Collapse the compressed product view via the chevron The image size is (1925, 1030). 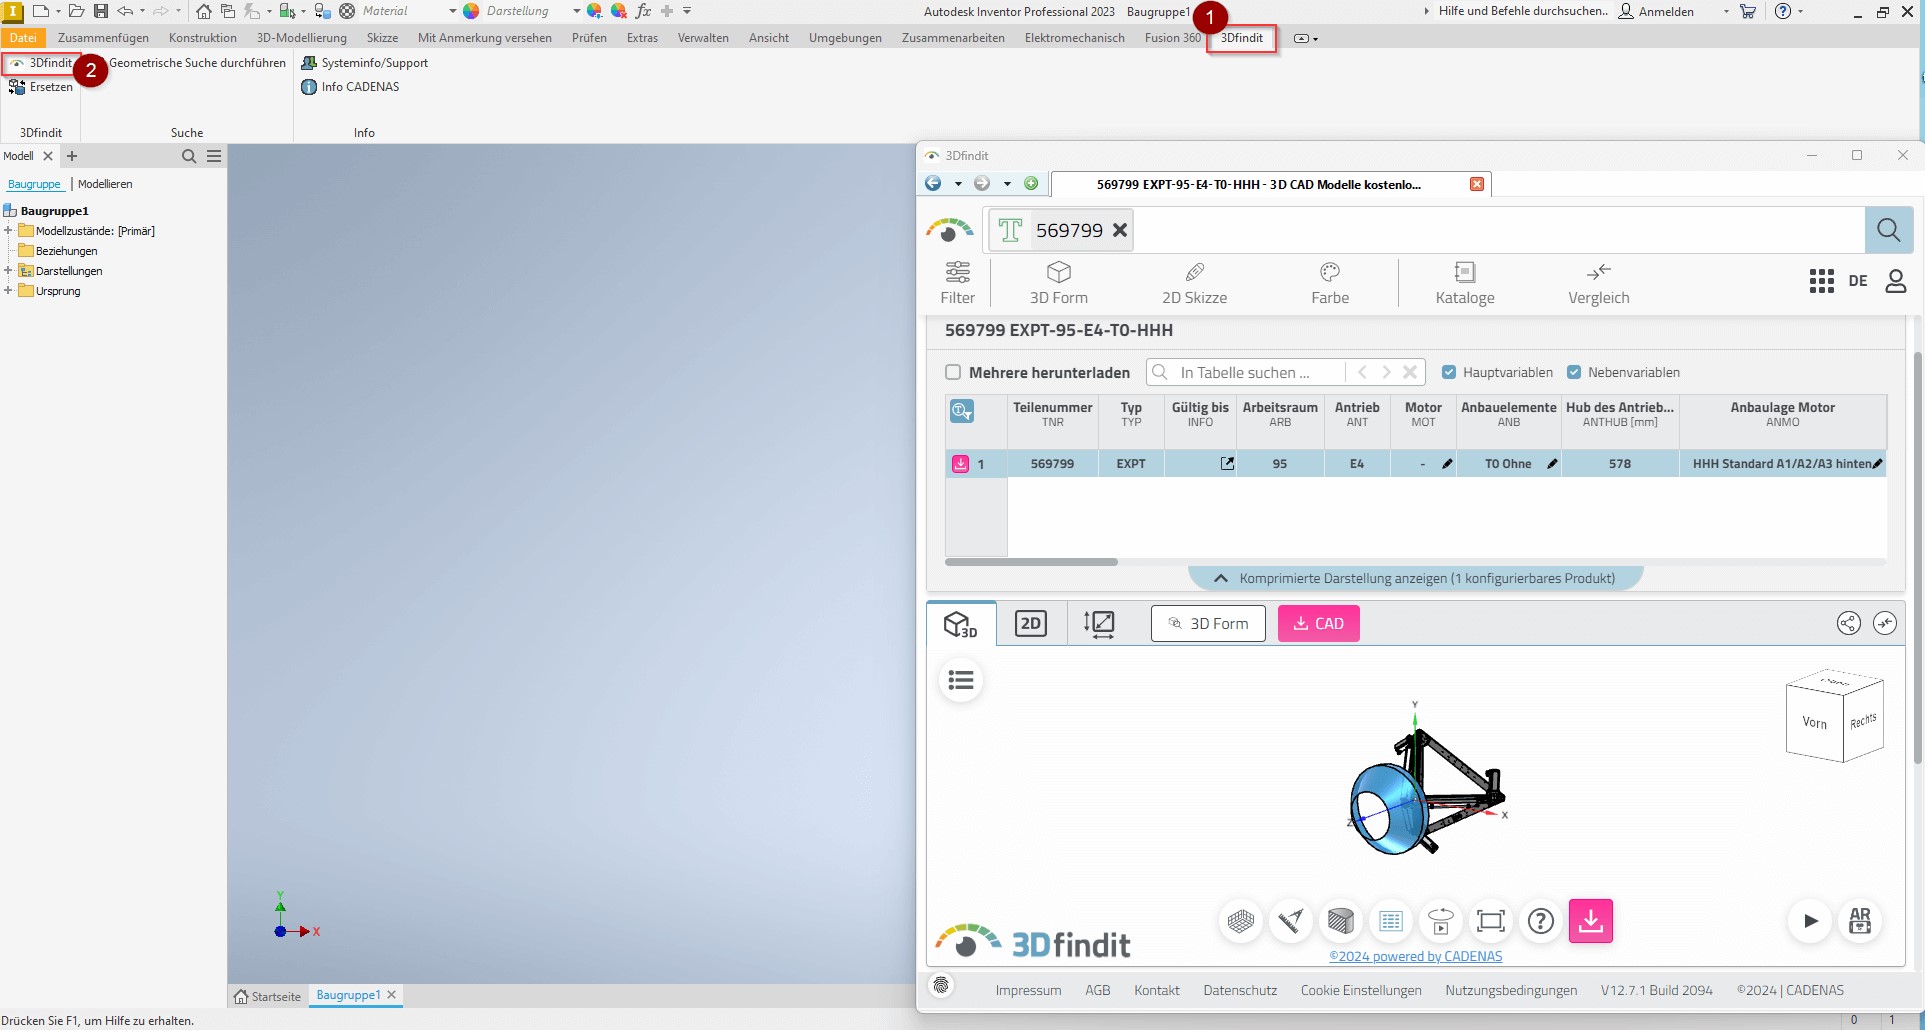point(1221,578)
